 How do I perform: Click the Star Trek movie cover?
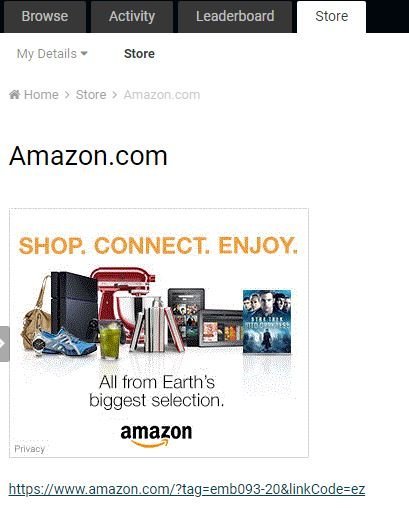pos(267,321)
